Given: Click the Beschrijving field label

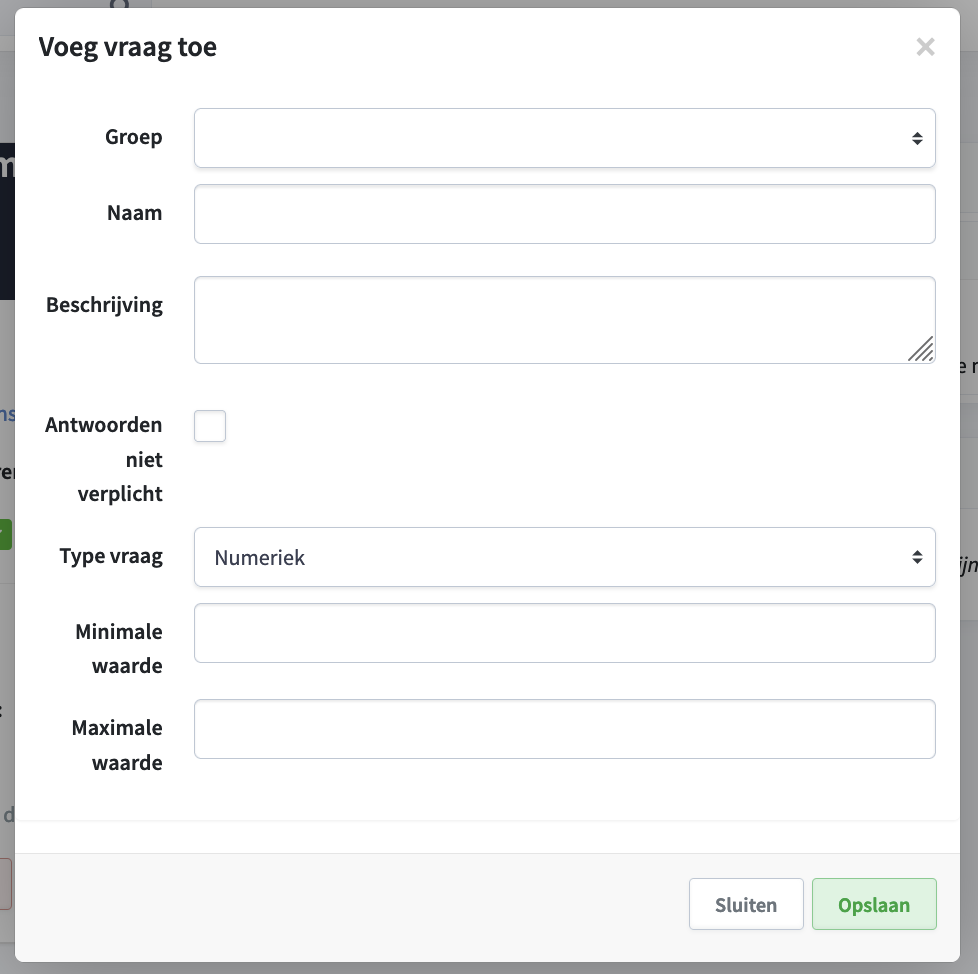Looking at the screenshot, I should point(104,305).
